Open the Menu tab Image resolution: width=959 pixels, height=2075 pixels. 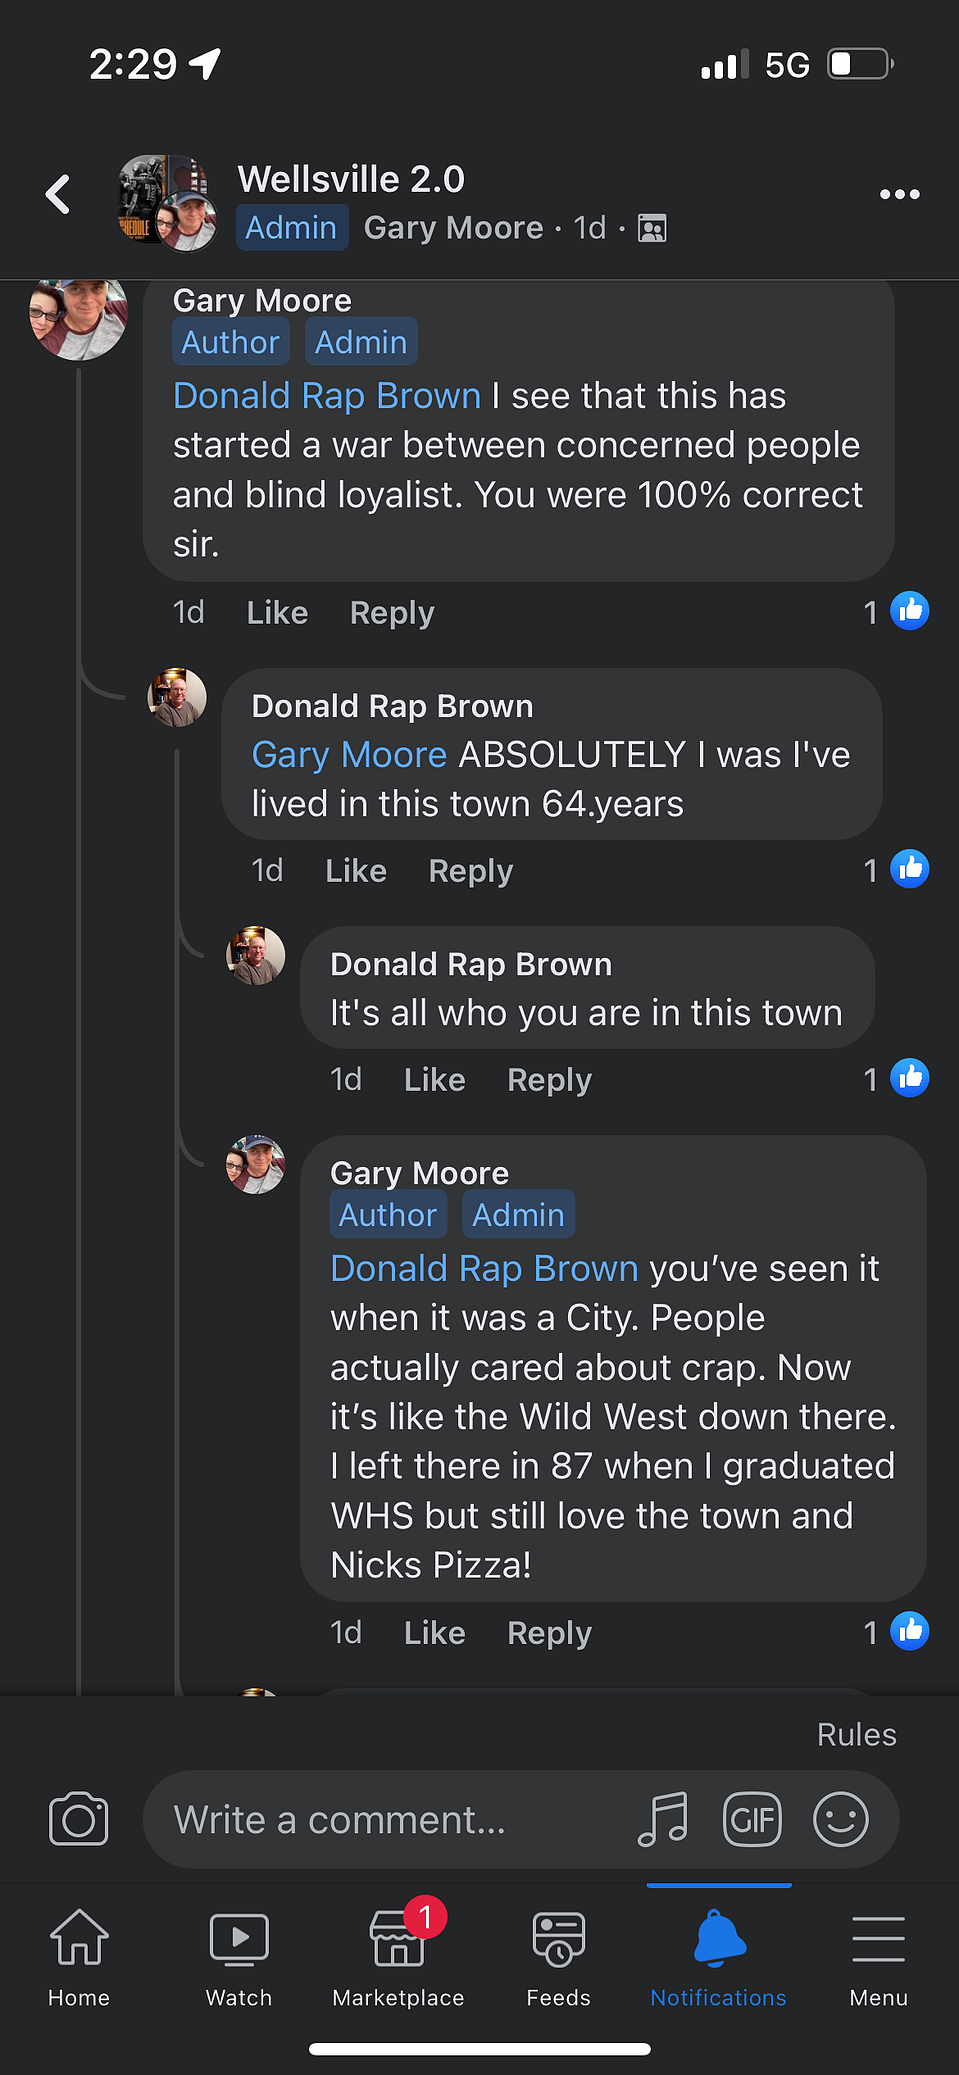click(878, 1957)
